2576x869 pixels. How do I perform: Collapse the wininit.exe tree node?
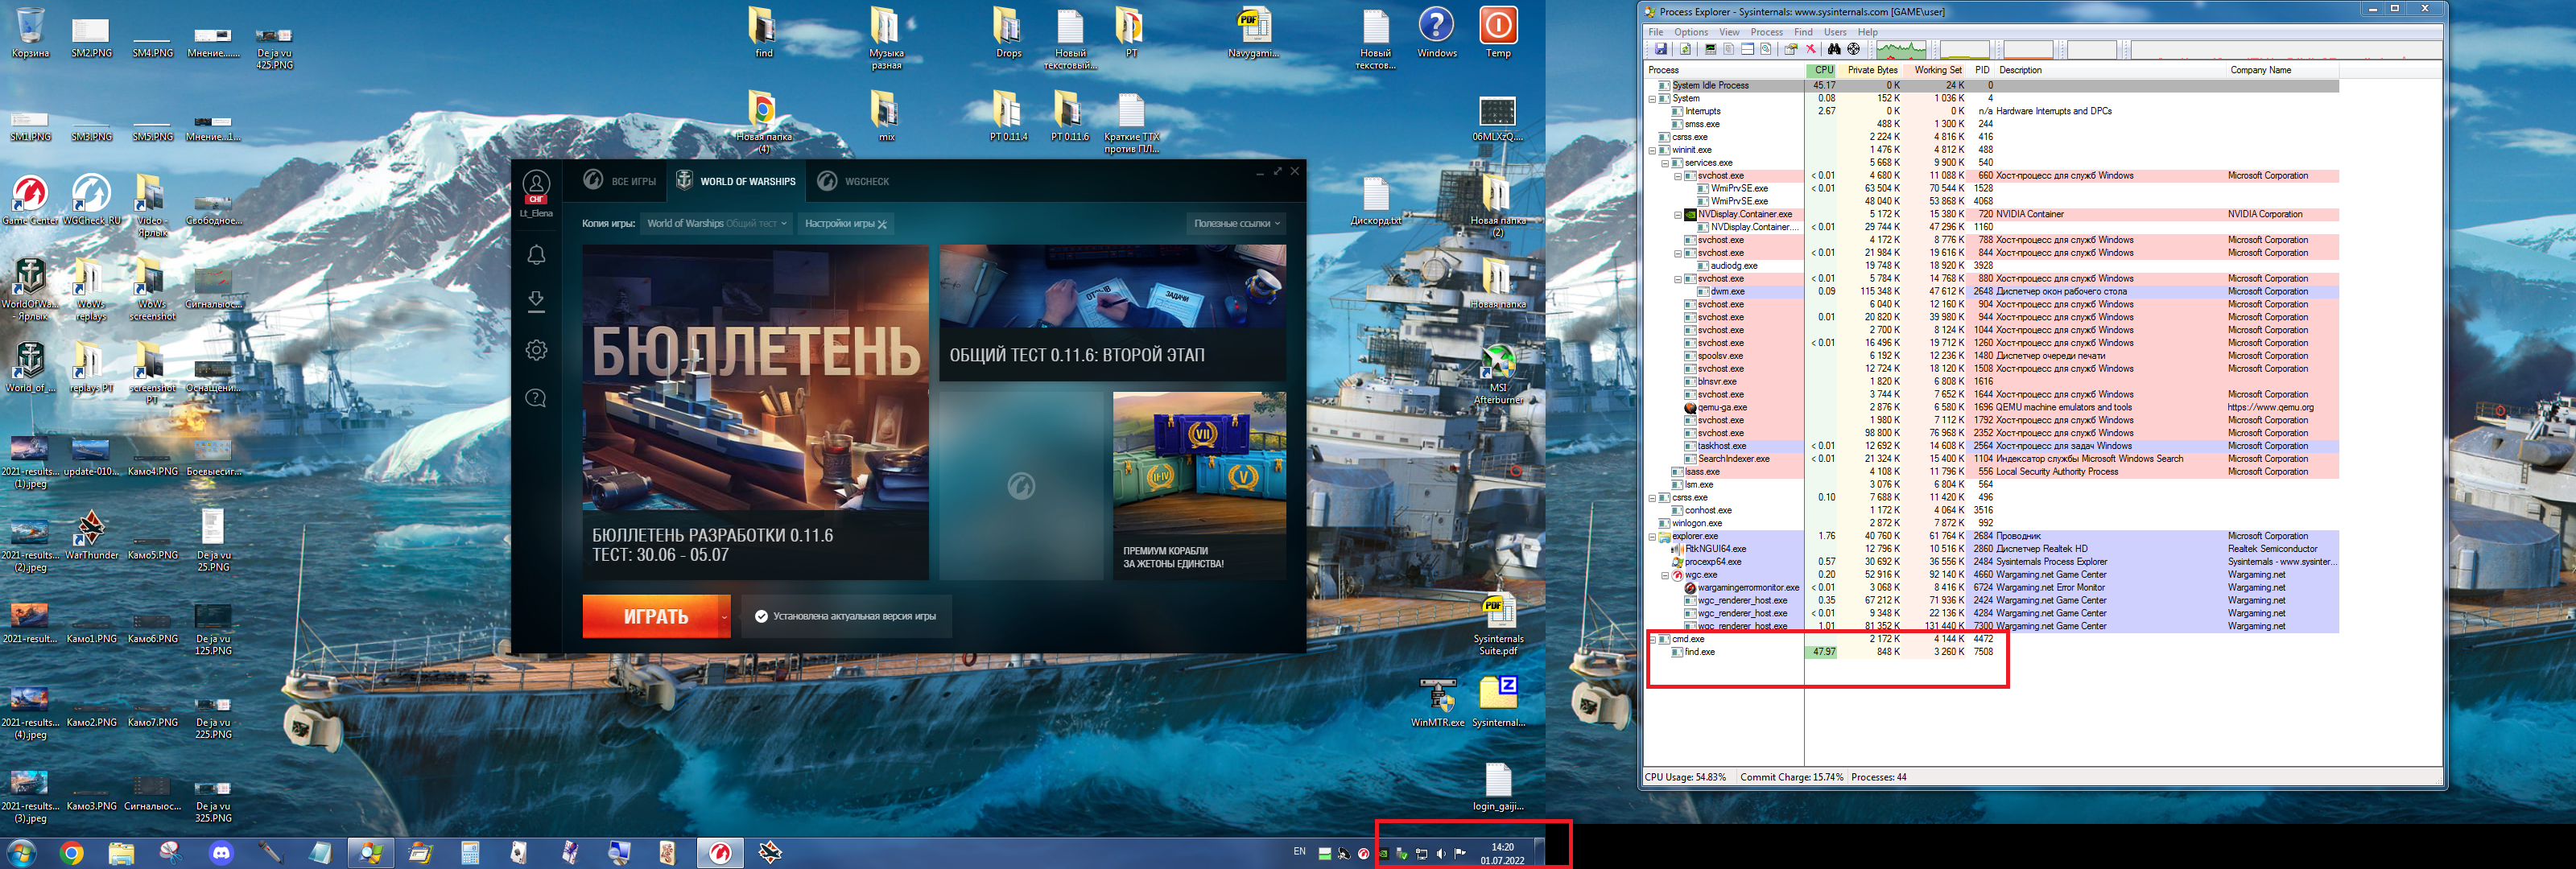coord(1652,150)
